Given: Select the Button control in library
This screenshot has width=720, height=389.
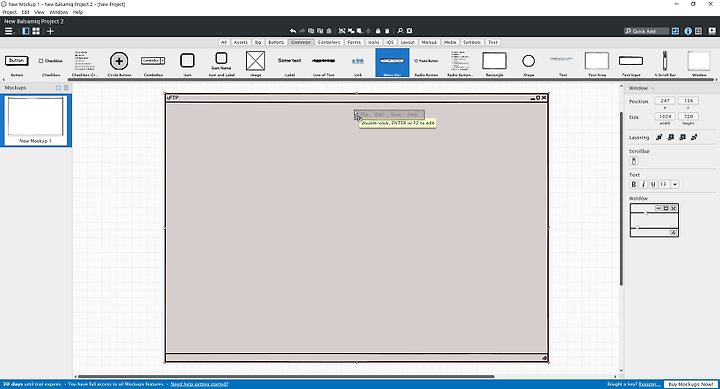Looking at the screenshot, I should (17, 63).
